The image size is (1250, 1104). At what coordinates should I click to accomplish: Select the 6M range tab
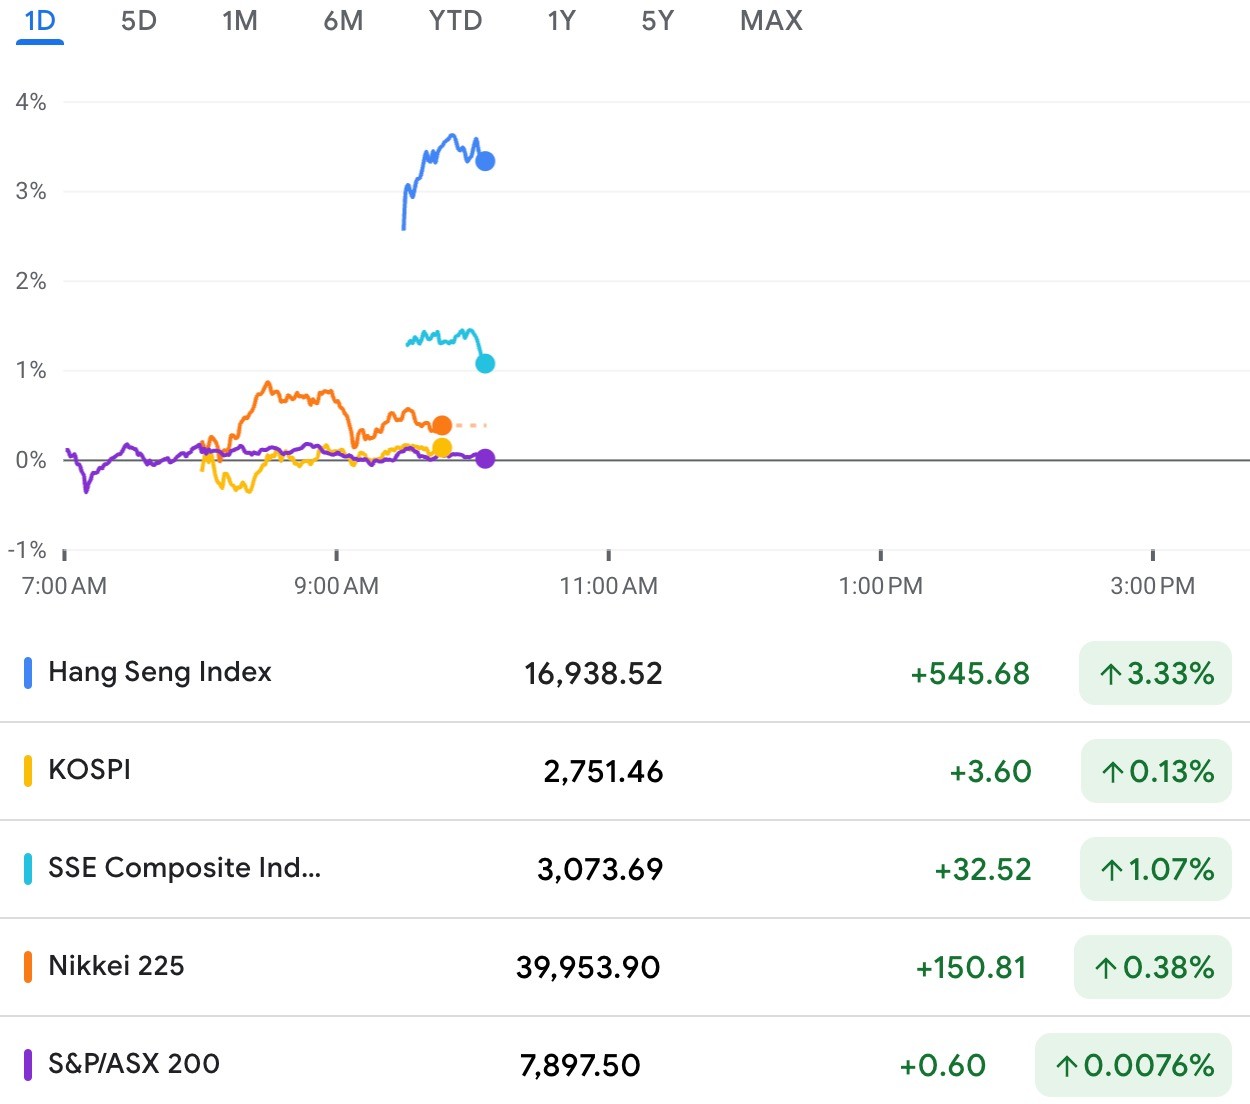pos(343,21)
